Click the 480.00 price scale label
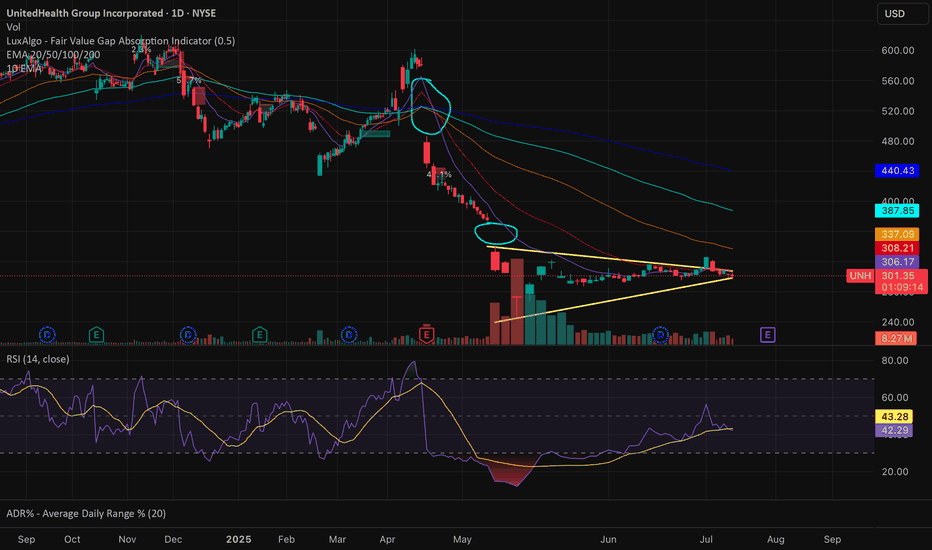 (x=898, y=142)
